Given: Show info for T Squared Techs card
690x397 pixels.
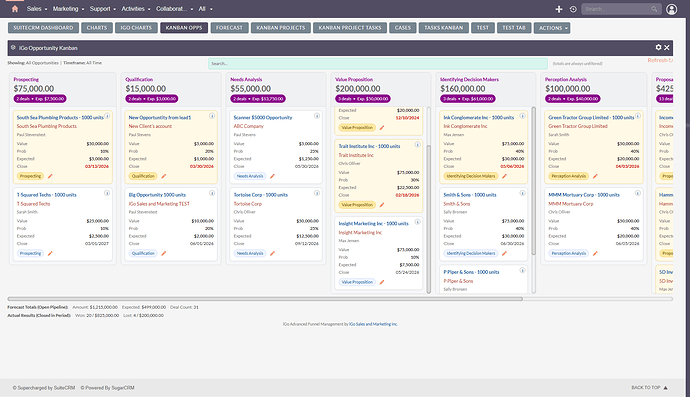Looking at the screenshot, I should click(107, 193).
